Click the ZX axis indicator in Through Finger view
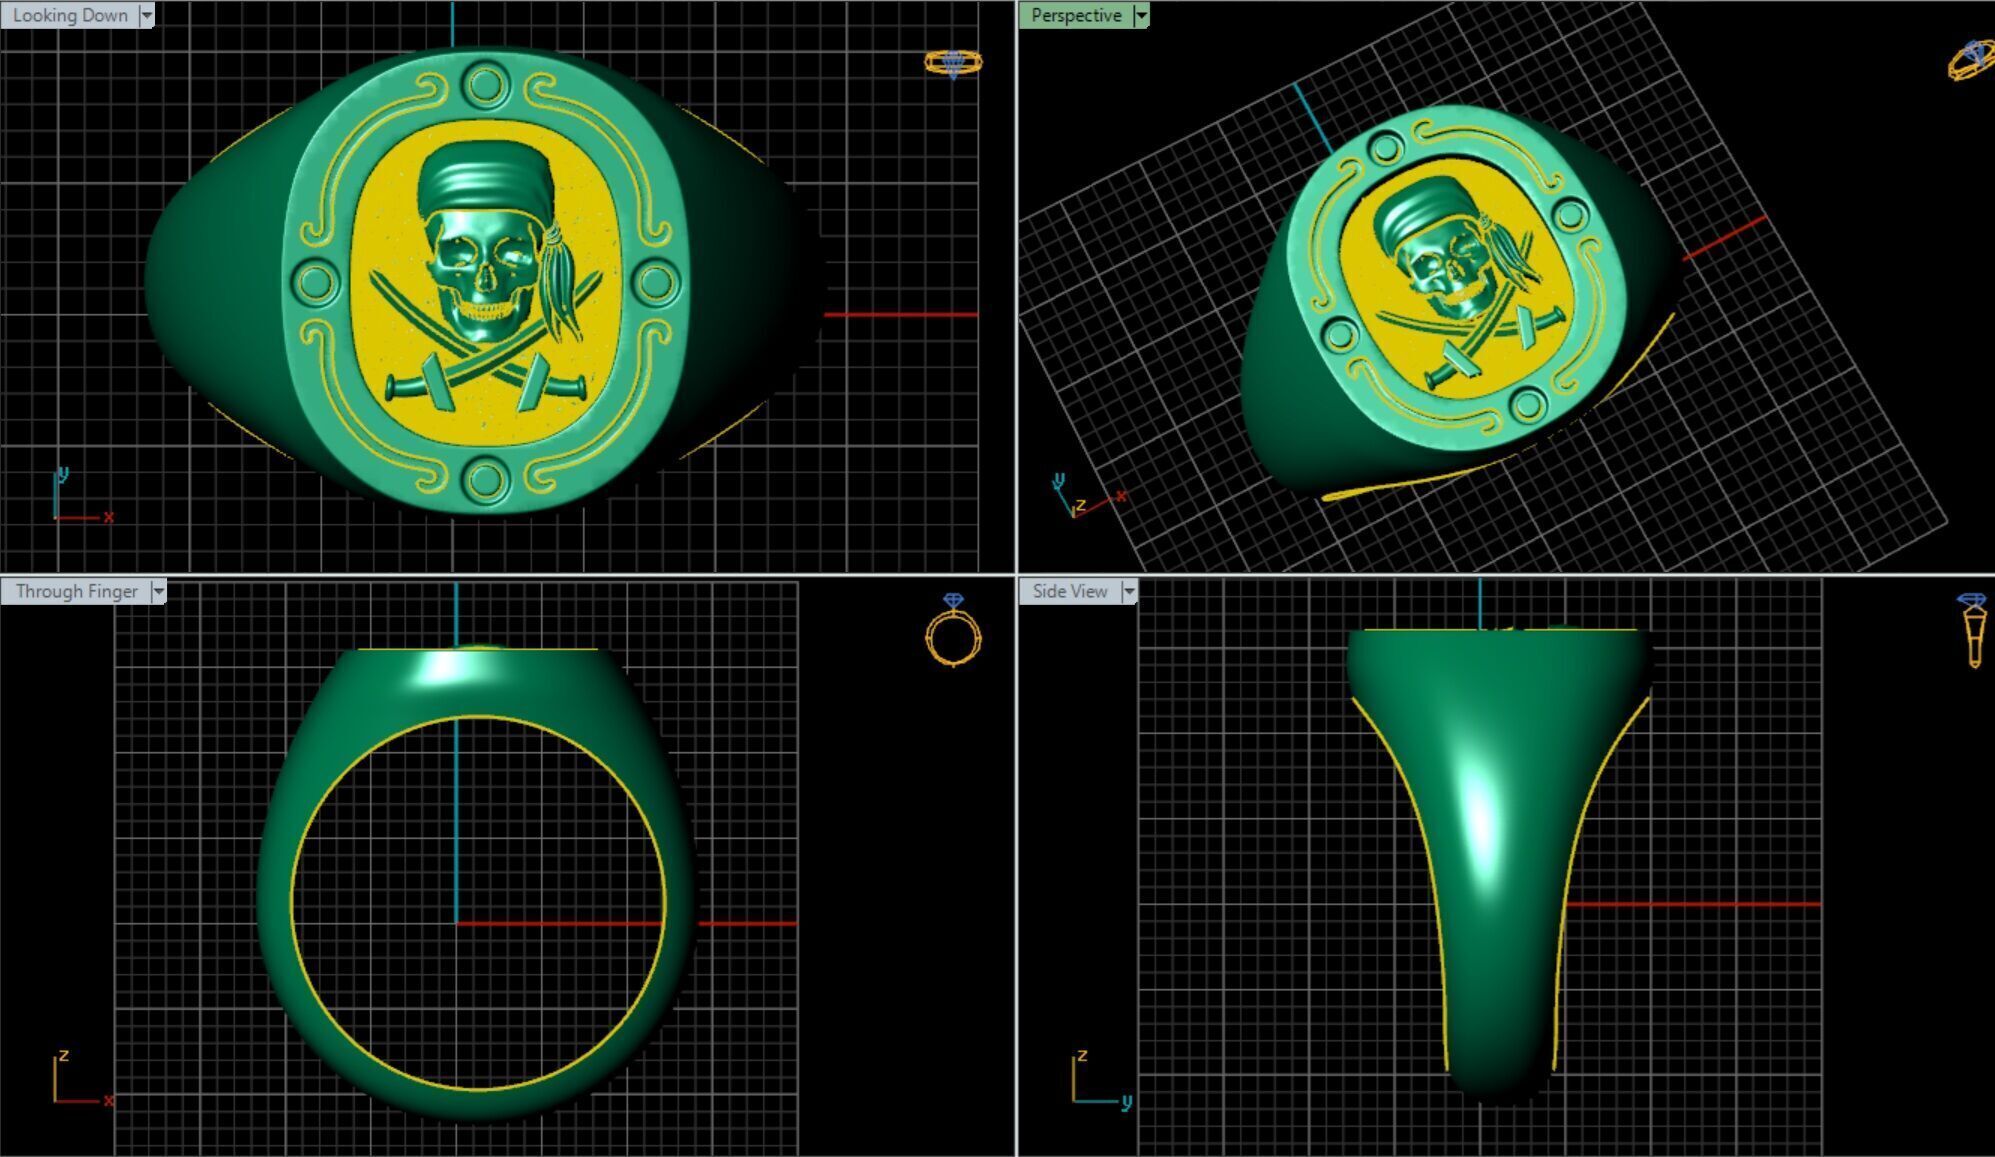The height and width of the screenshot is (1157, 1995). pos(83,1078)
